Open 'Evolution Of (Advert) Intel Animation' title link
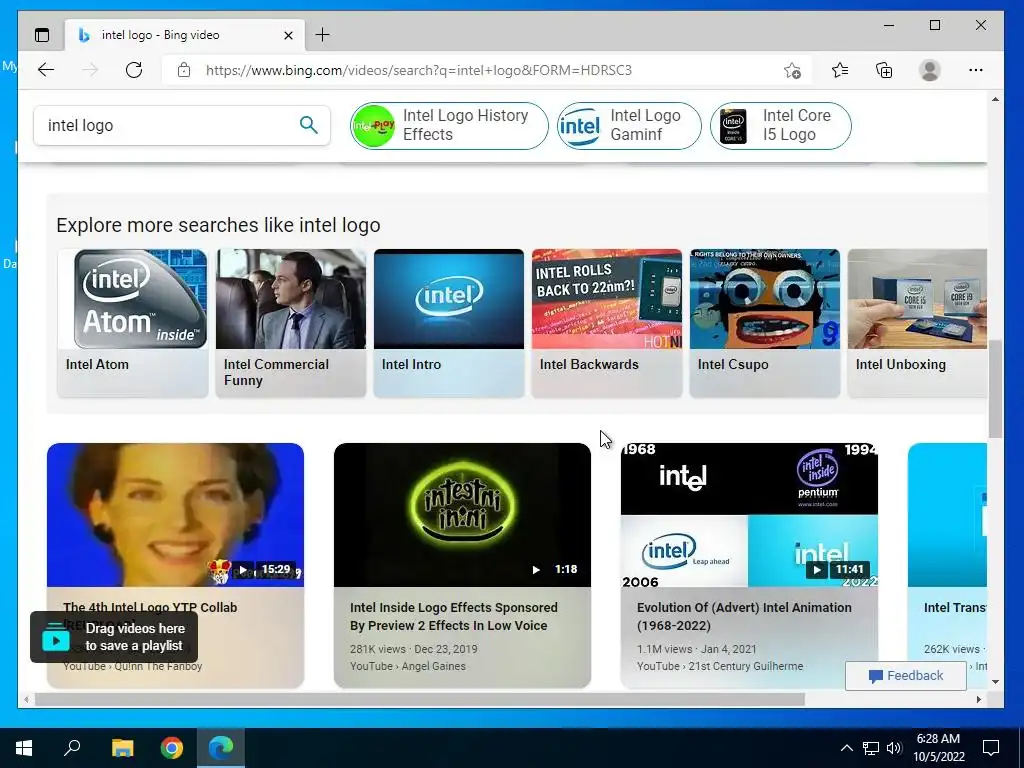 744,616
